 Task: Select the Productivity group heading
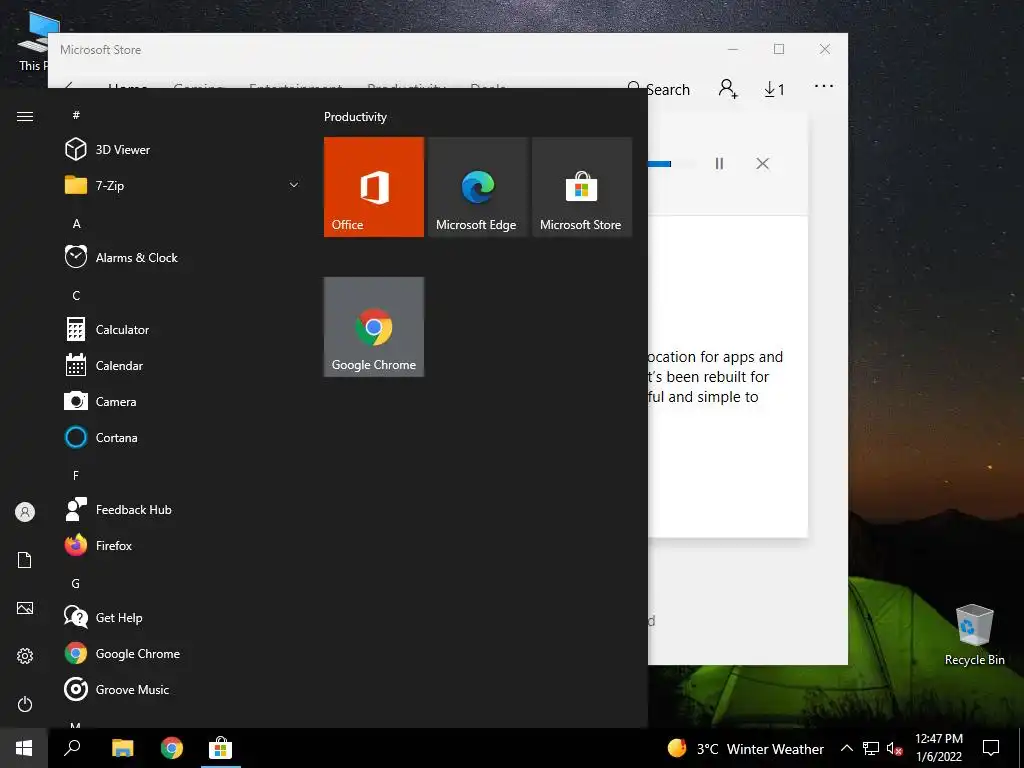click(355, 117)
